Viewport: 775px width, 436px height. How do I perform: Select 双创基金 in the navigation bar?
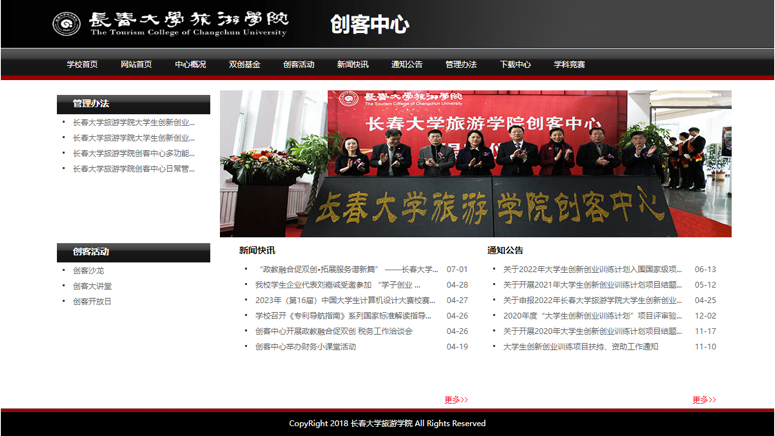245,64
